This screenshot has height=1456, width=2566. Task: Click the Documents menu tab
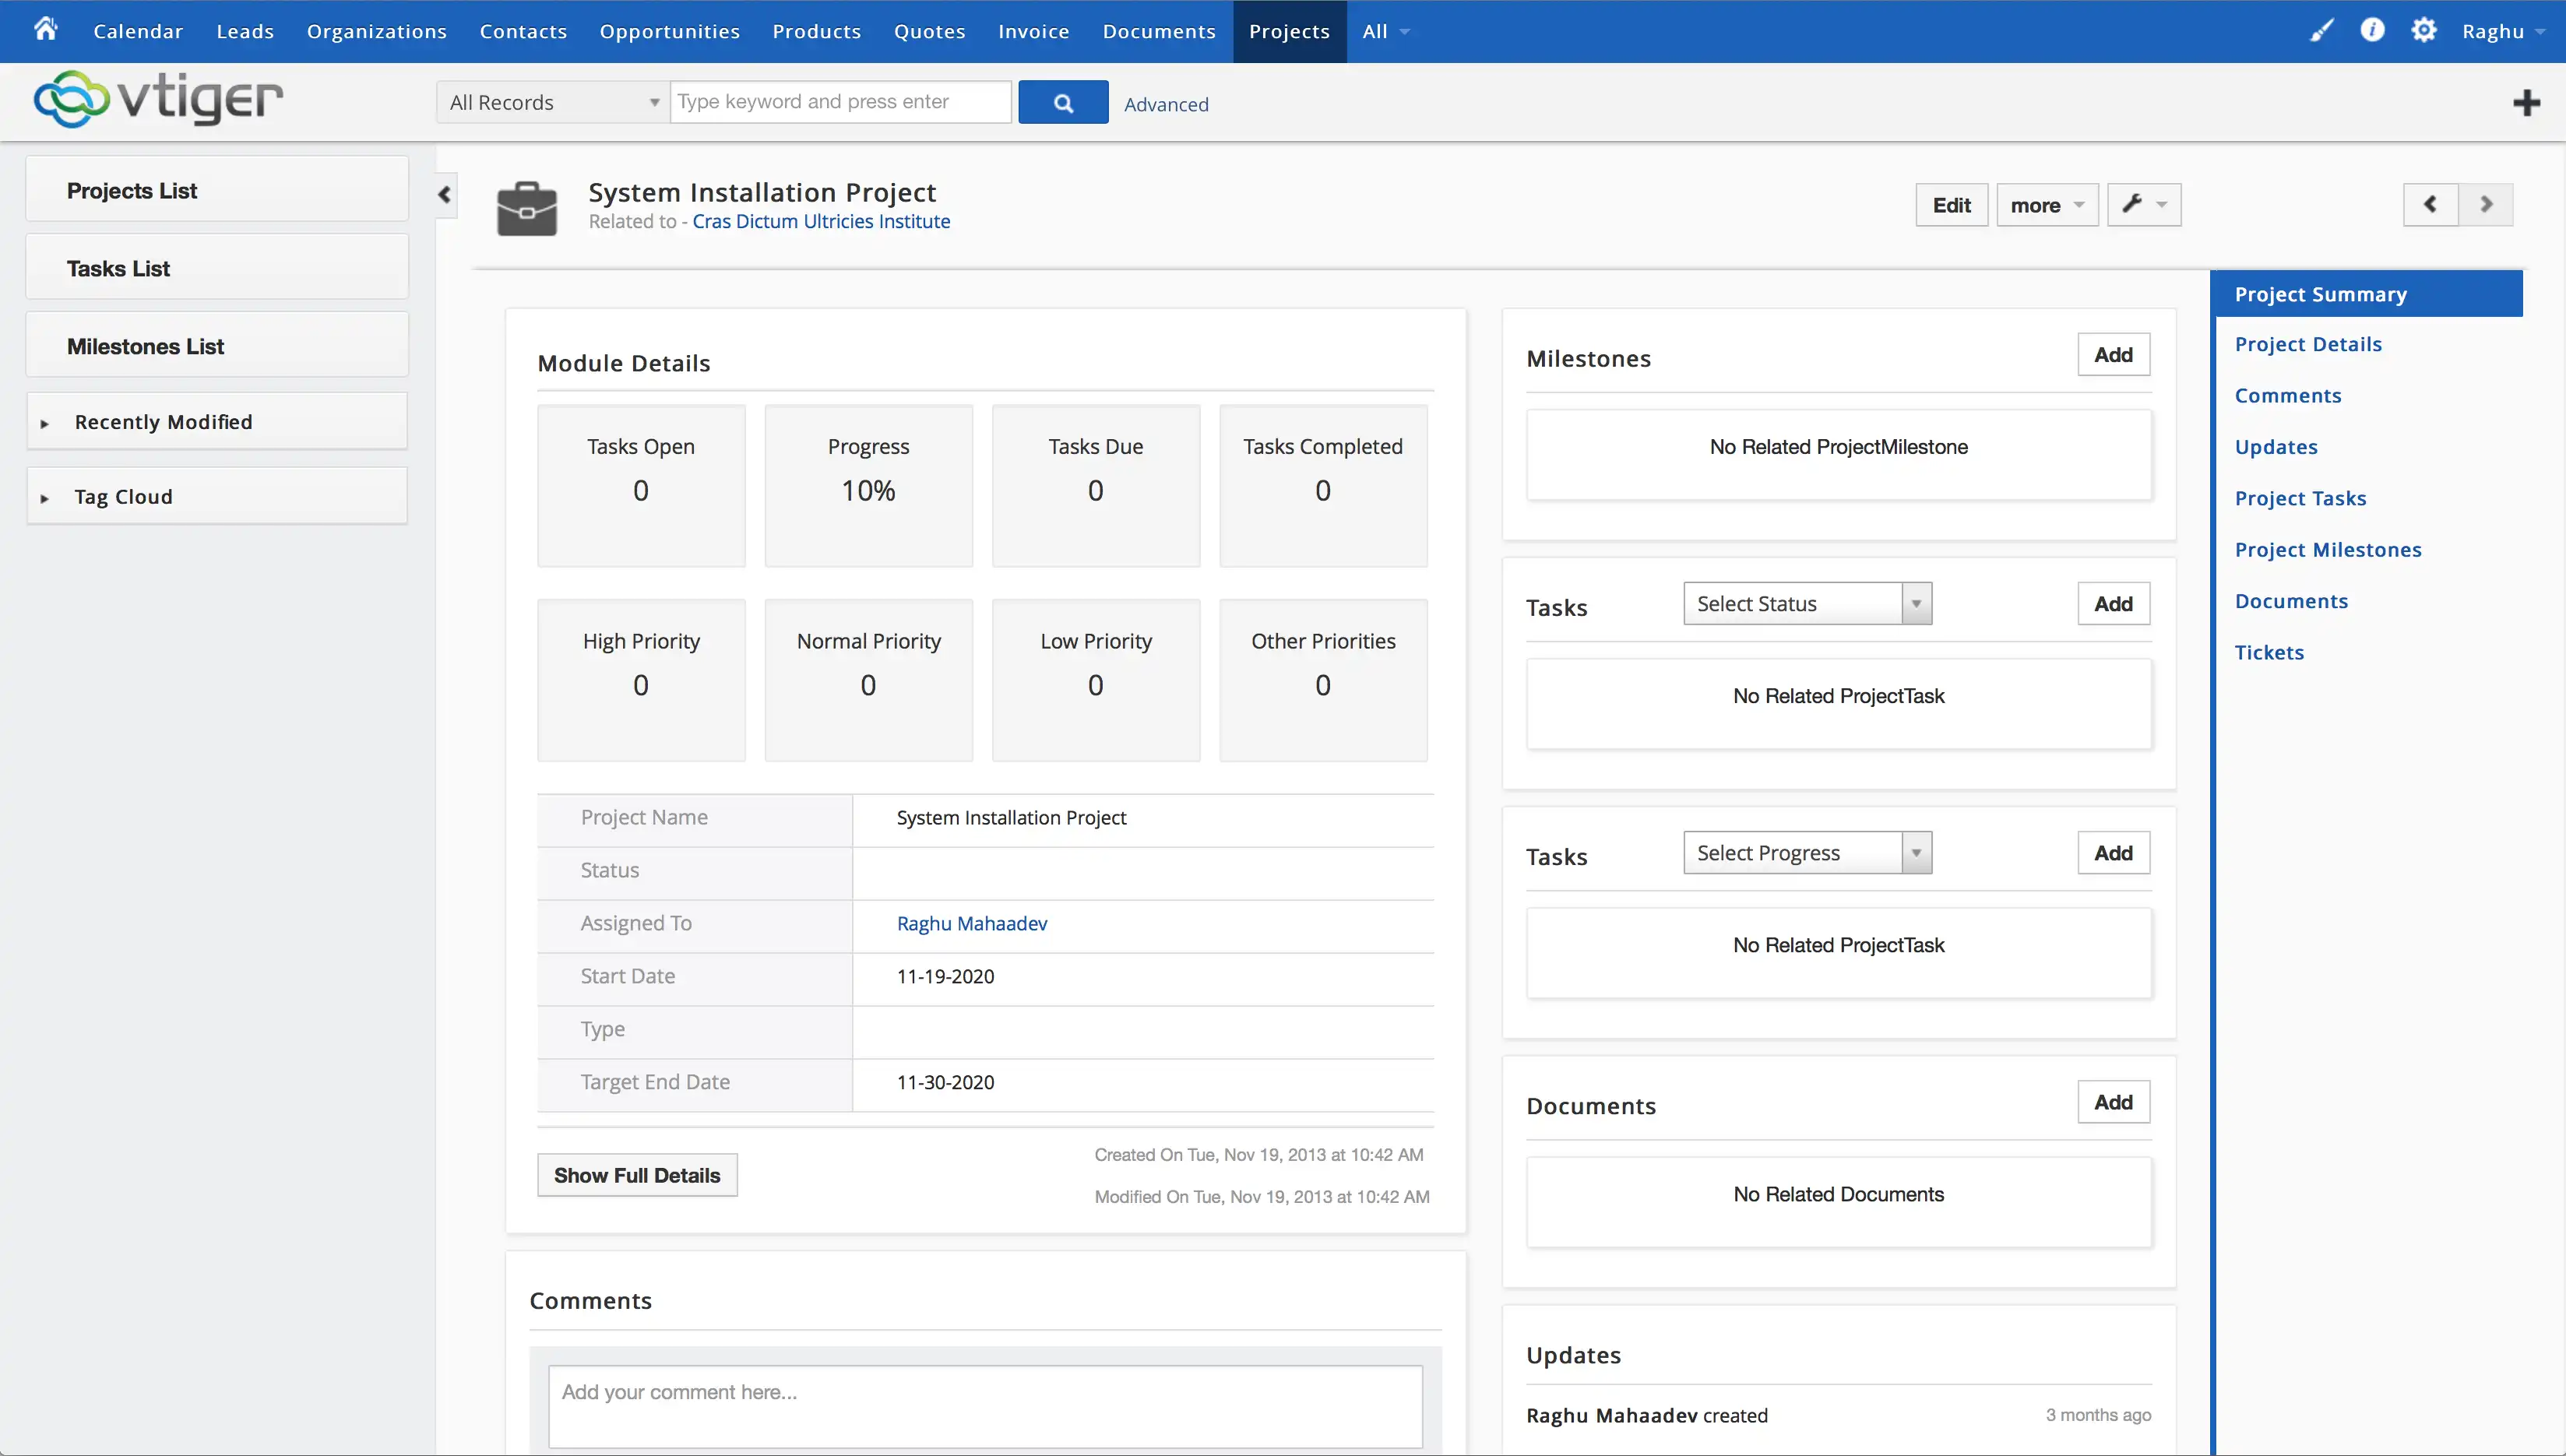point(1160,30)
